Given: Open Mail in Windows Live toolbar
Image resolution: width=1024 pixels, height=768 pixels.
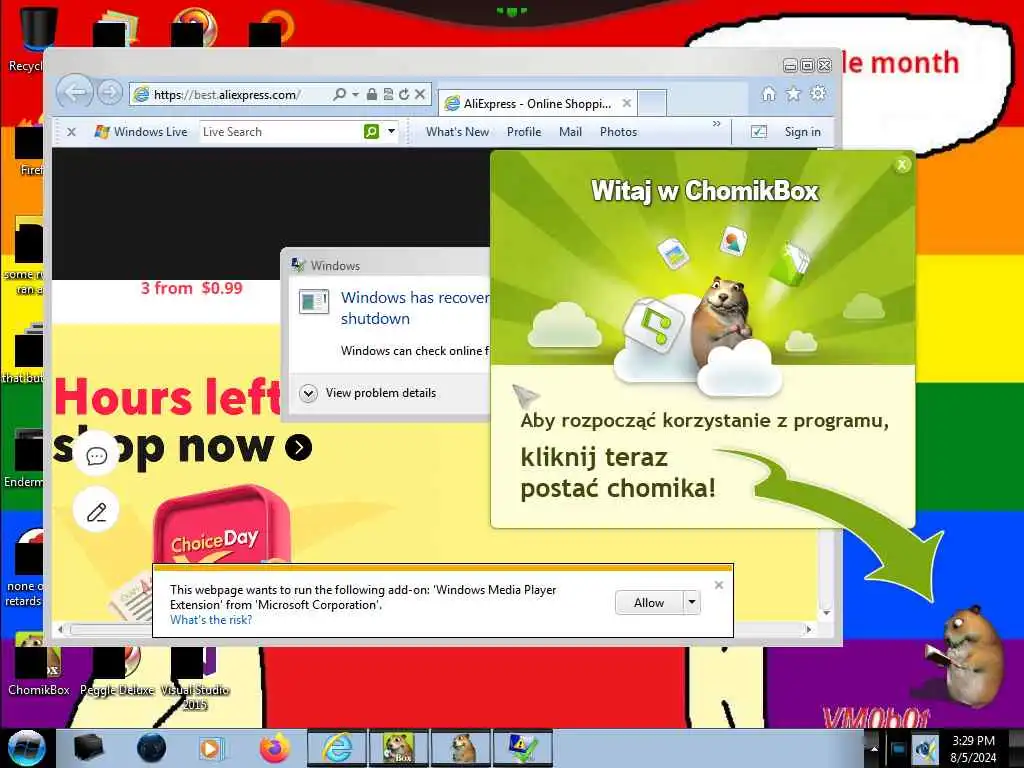Looking at the screenshot, I should click(x=570, y=132).
